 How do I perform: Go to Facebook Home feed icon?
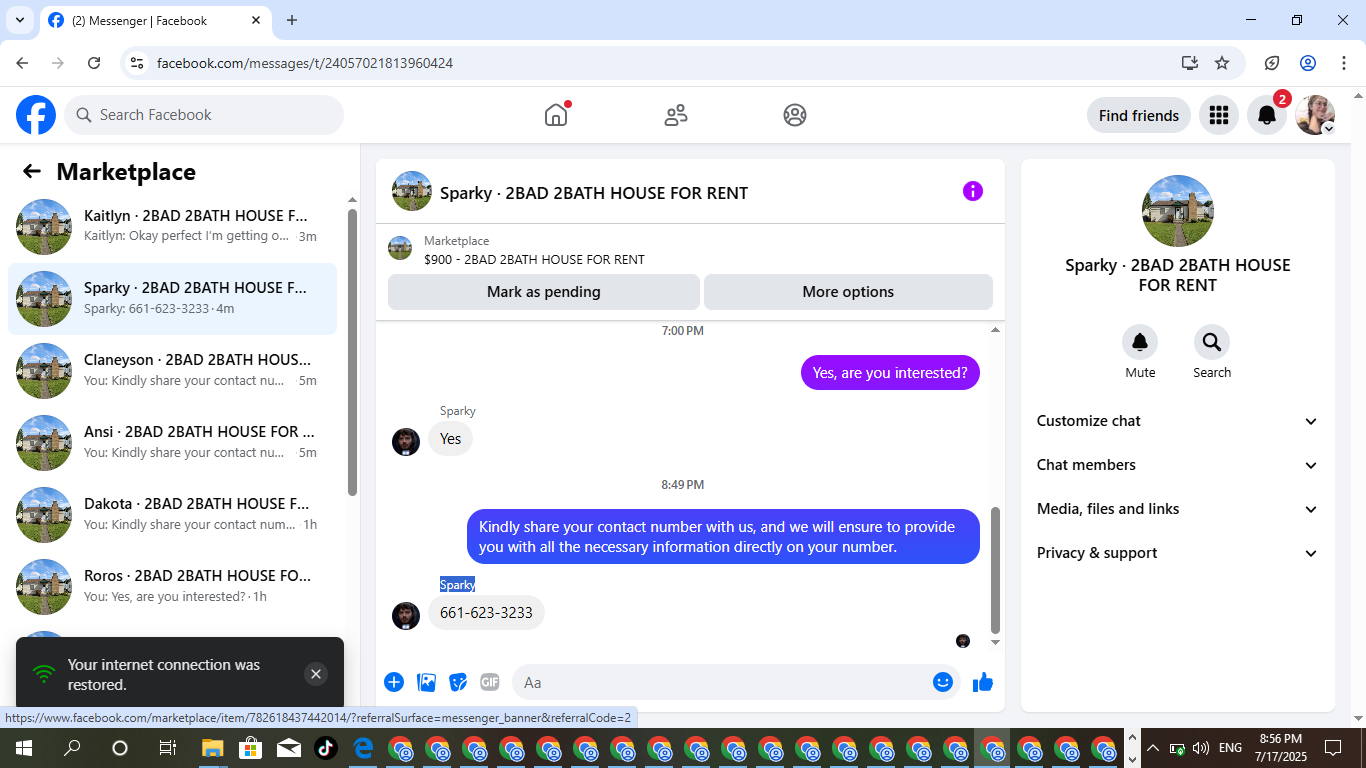556,115
